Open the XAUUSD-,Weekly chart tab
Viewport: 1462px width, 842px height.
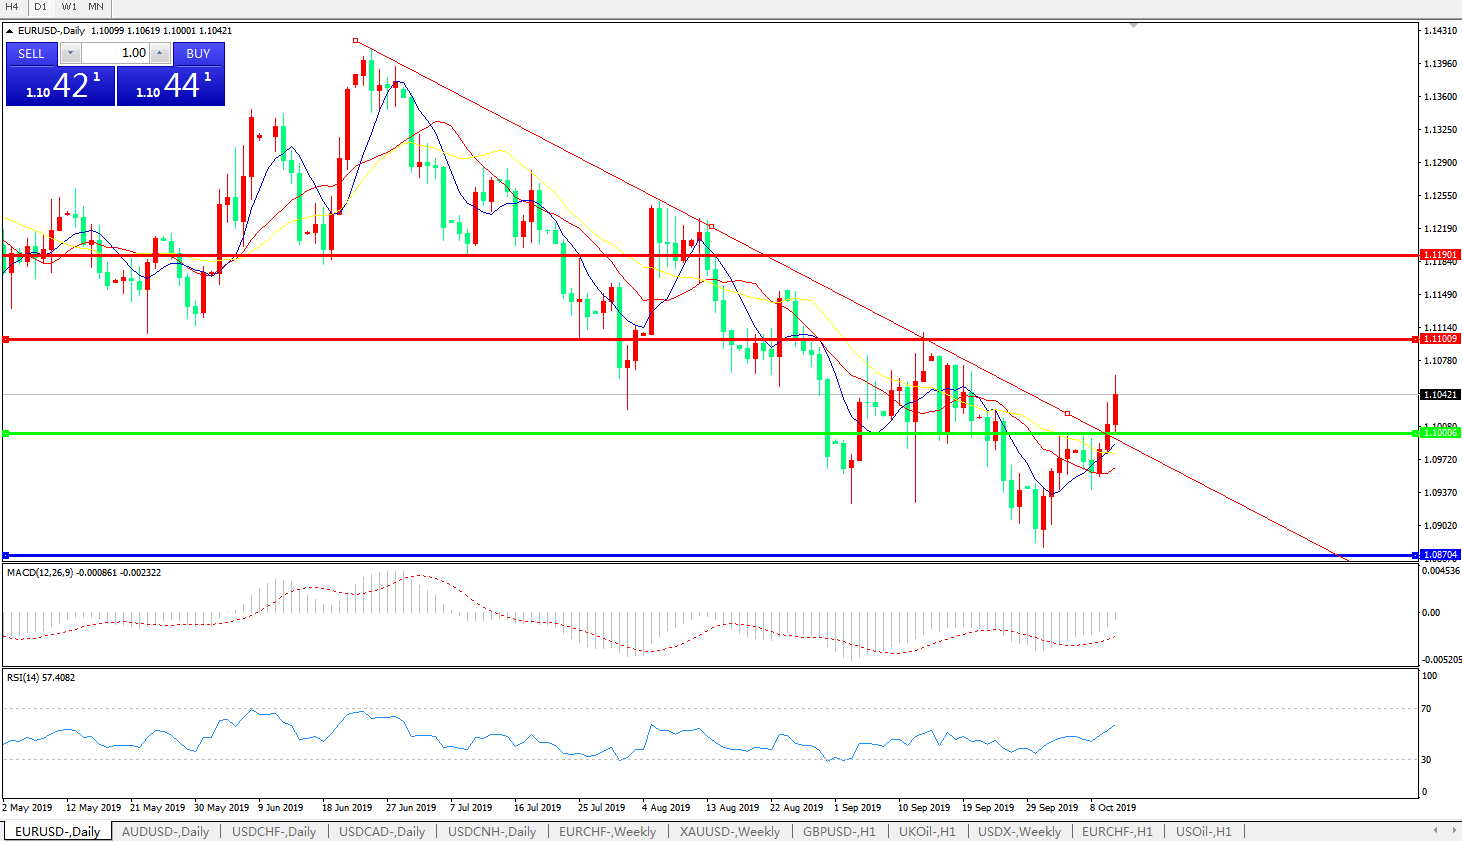729,832
